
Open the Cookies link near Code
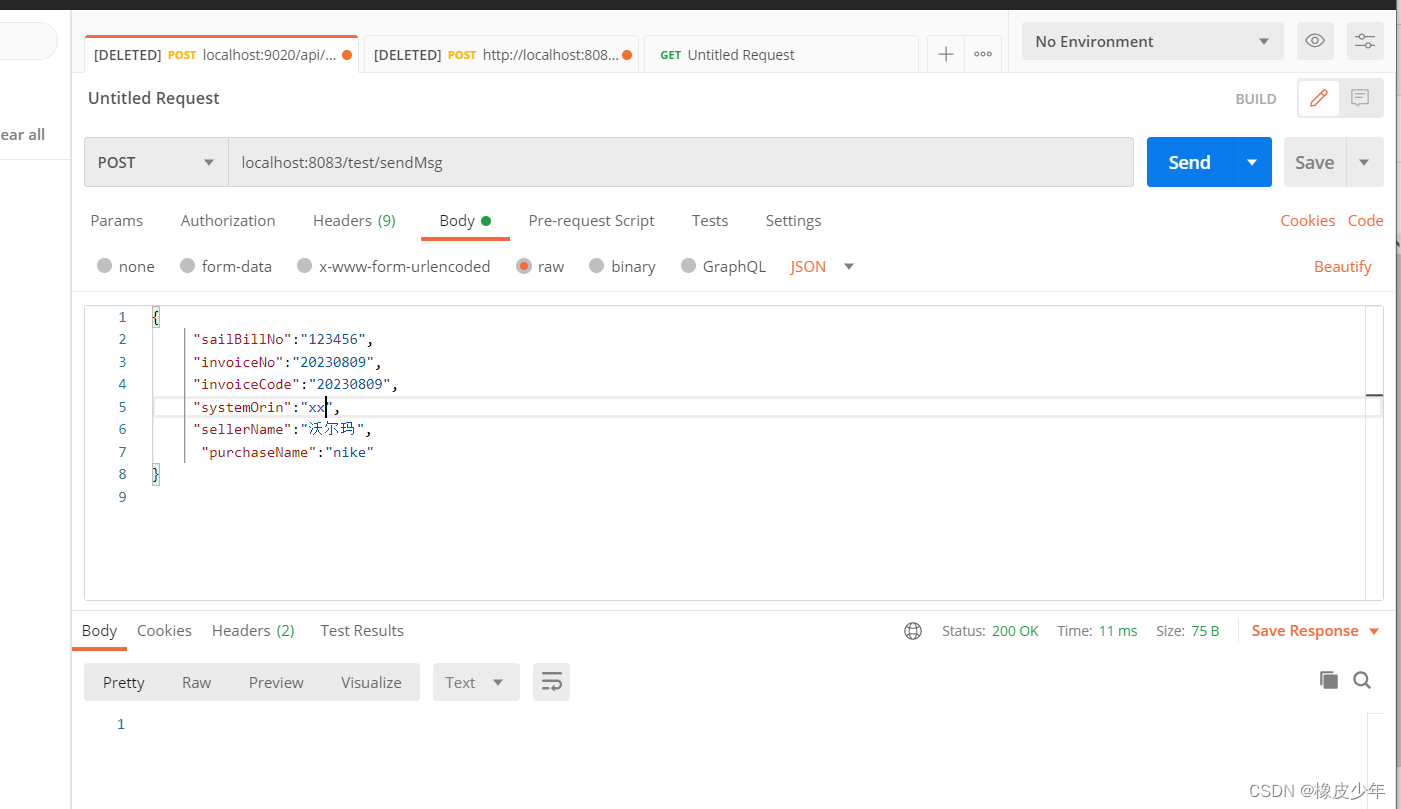pyautogui.click(x=1307, y=220)
